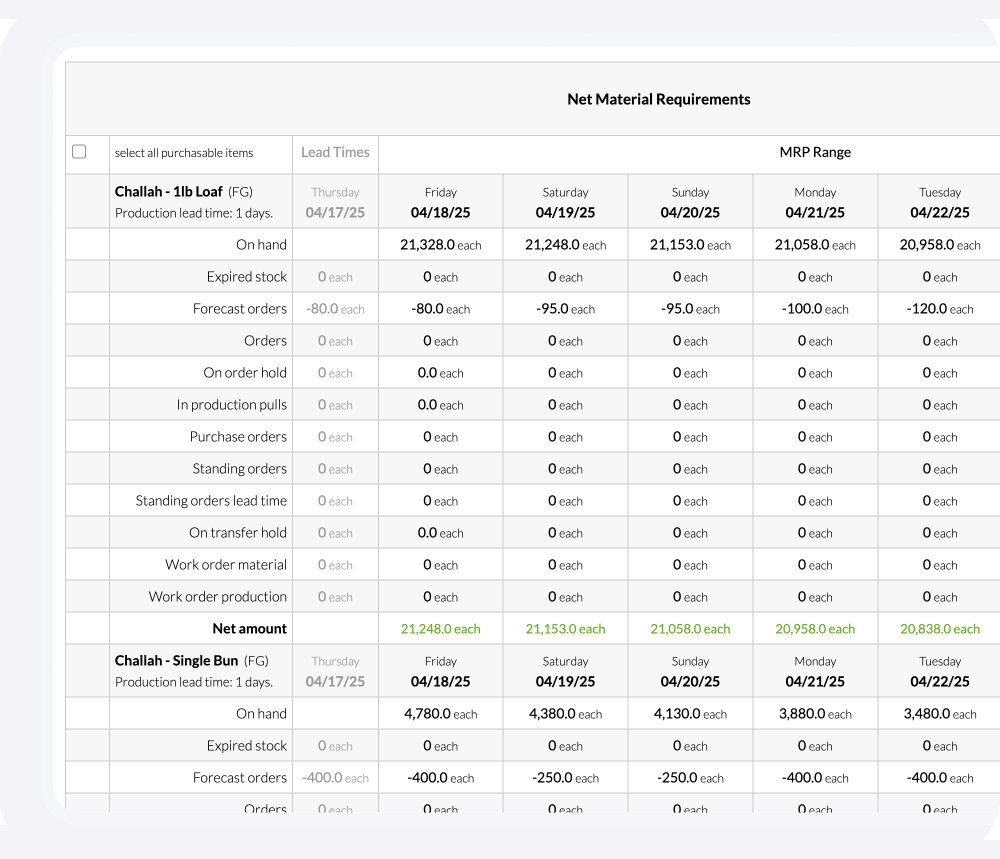
Task: Click the Expired stock label under Challah - 1lb Loaf
Action: pyautogui.click(x=246, y=276)
